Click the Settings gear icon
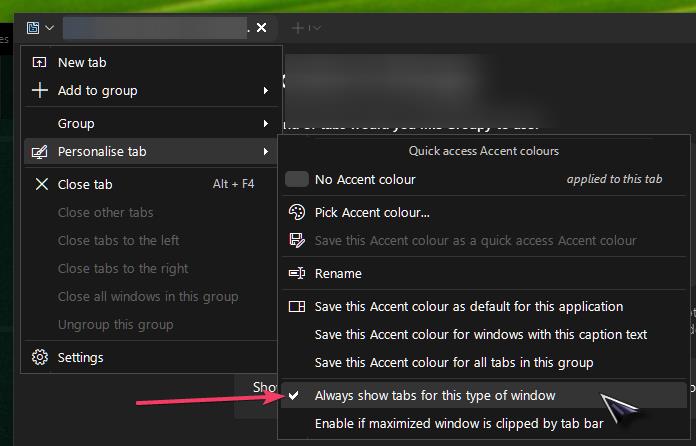Screen dimensions: 696x446 [x=40, y=357]
